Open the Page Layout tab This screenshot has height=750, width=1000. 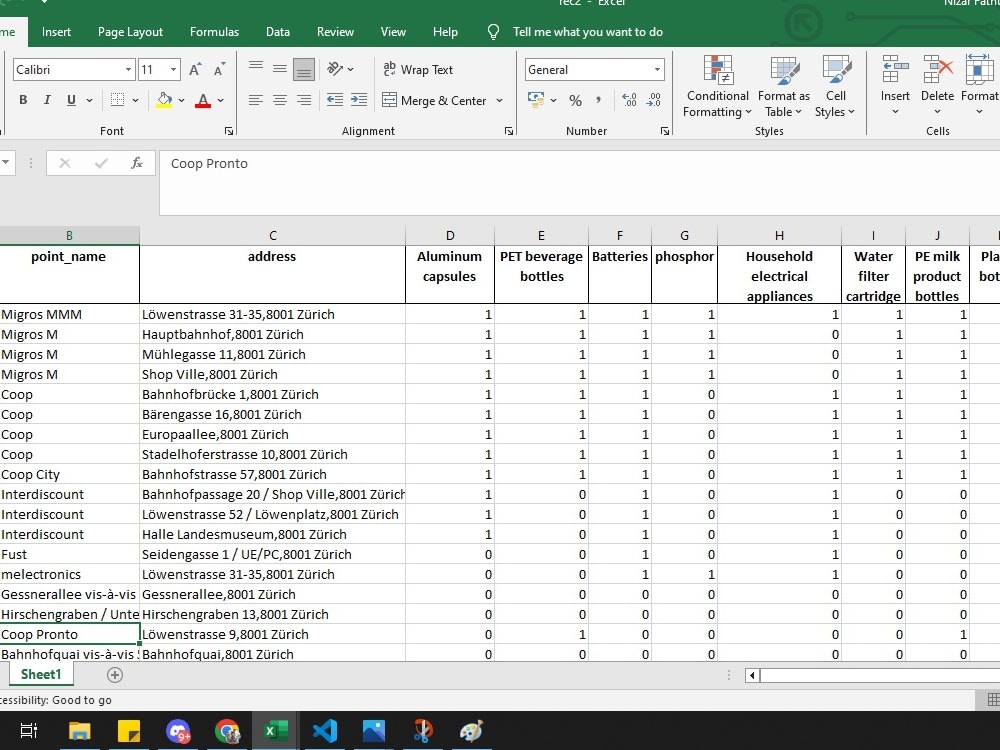pyautogui.click(x=130, y=32)
